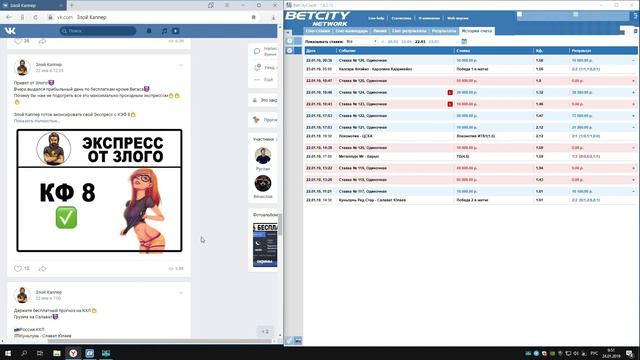Bookmark the page in the address bar
This screenshot has height=360, width=640.
pos(253,17)
